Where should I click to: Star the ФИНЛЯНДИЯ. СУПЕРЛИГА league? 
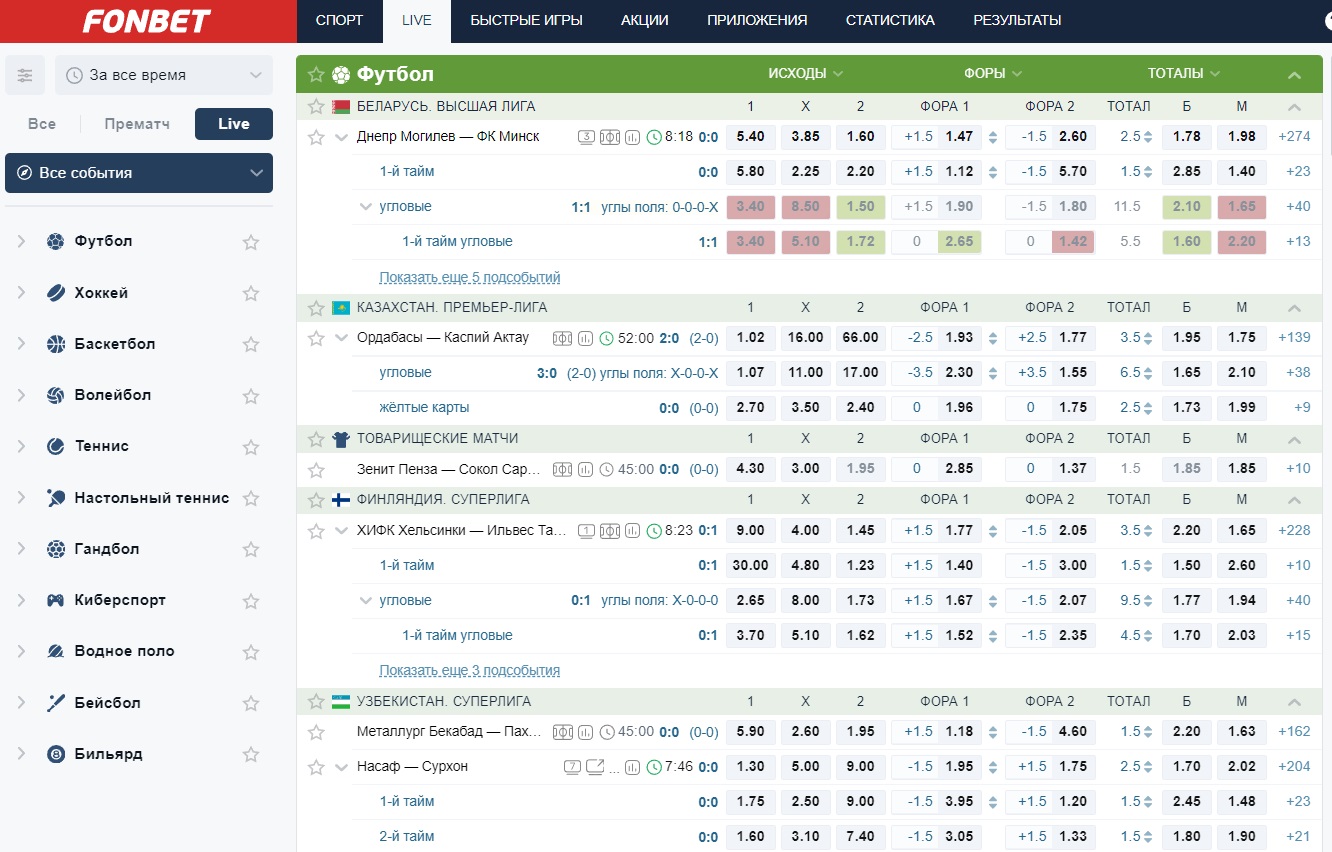(x=316, y=499)
